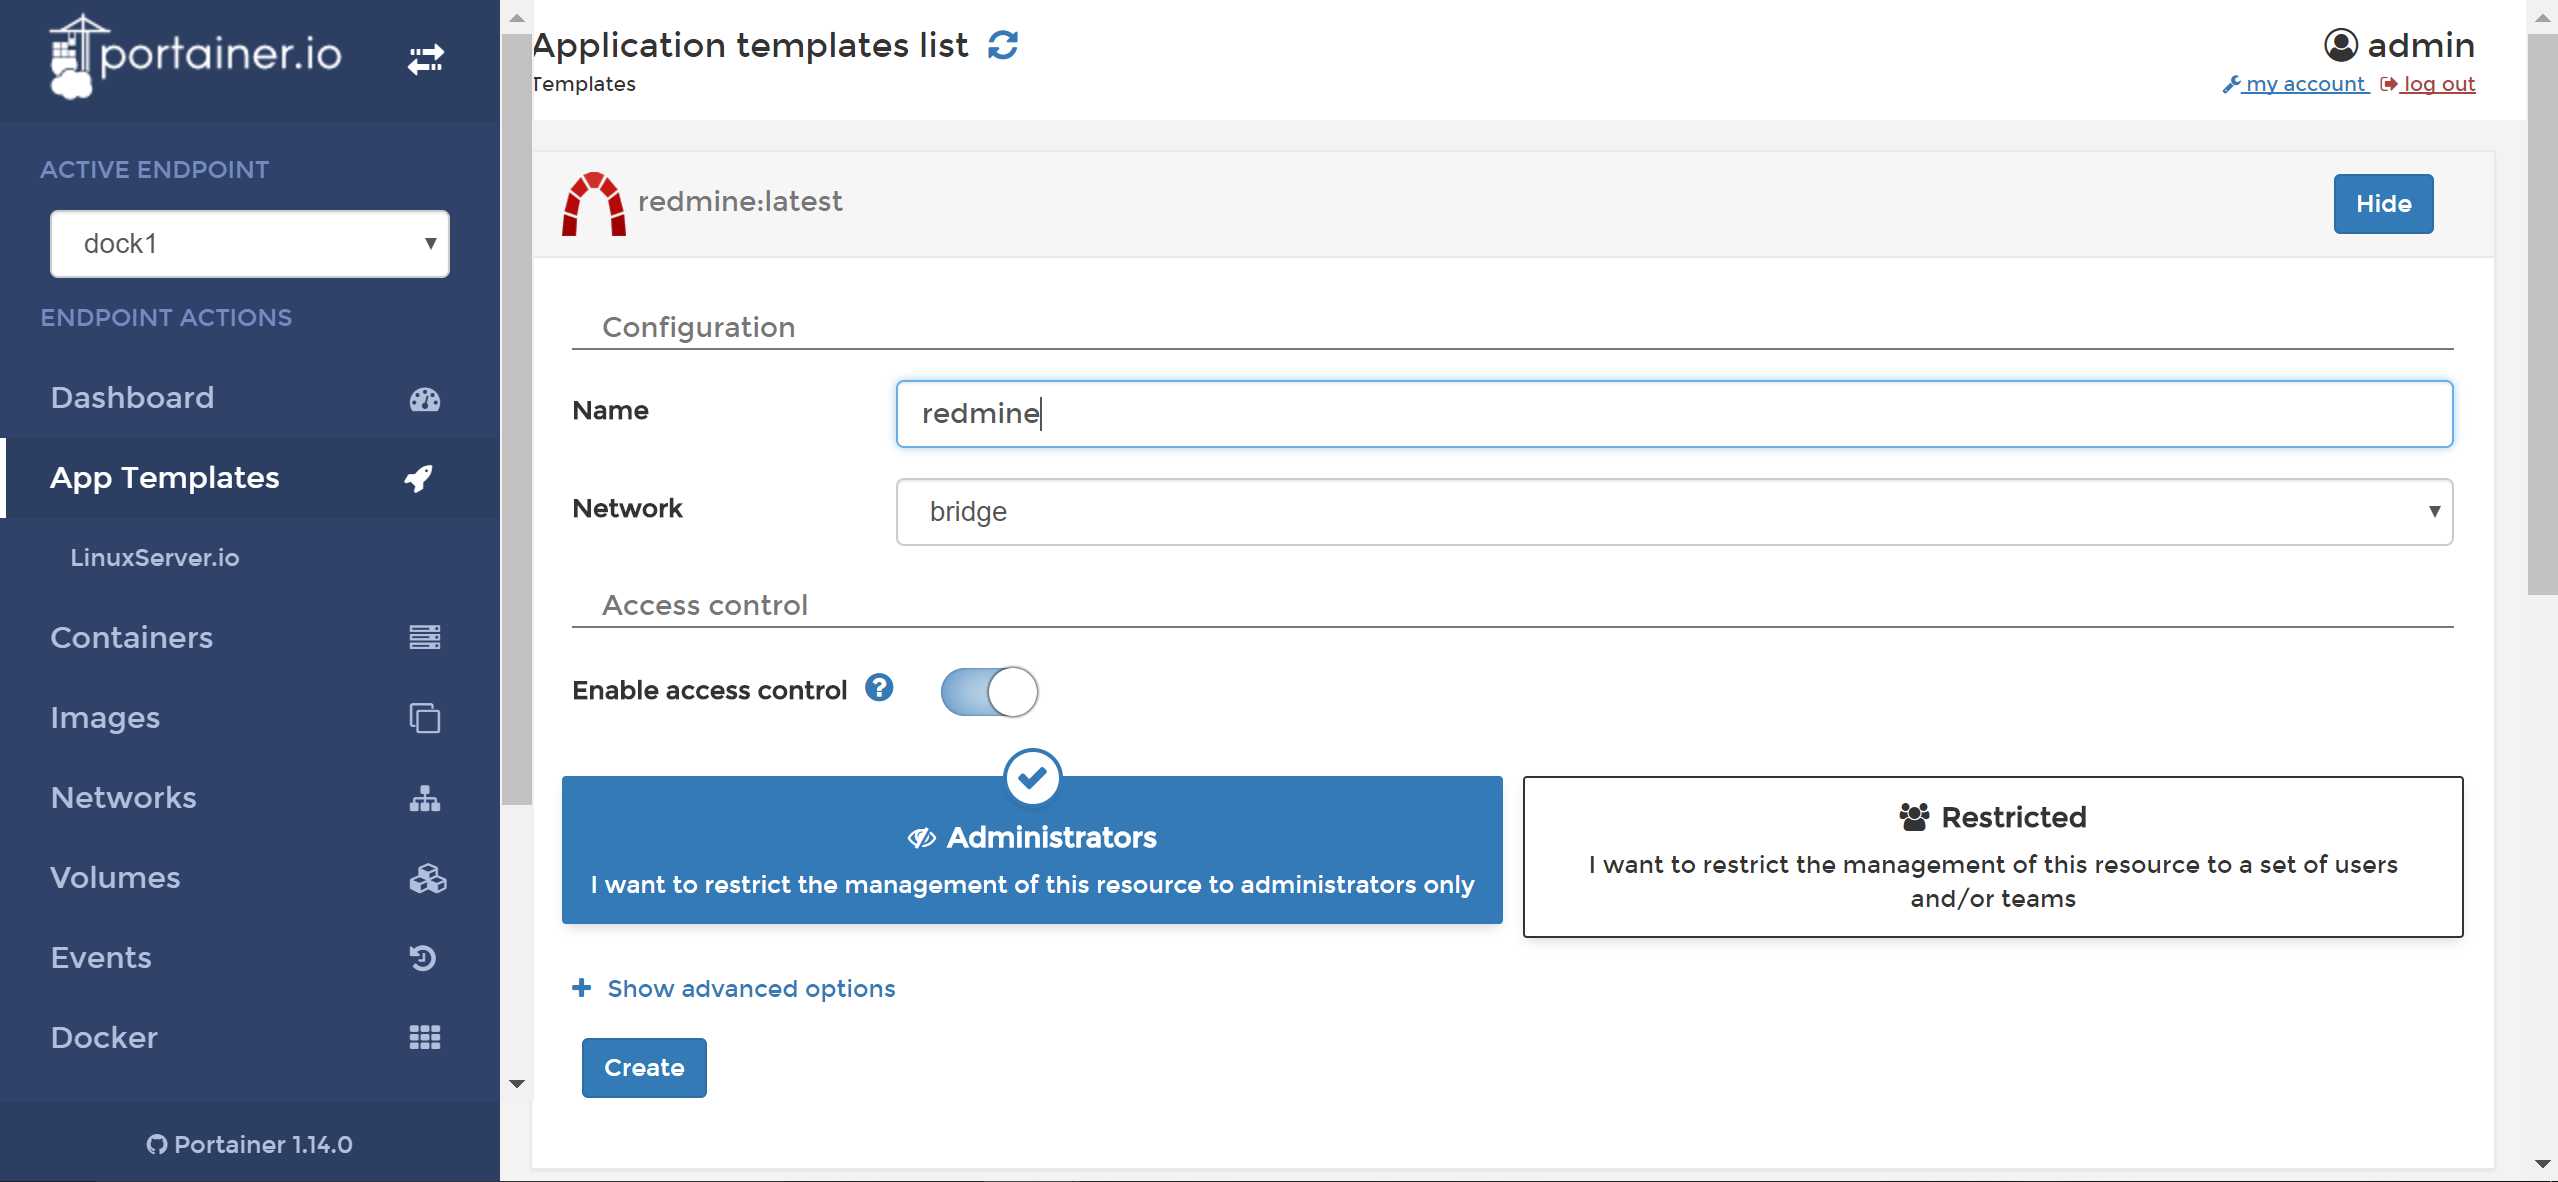Open the dock1 active endpoint dropdown
Screen dimensions: 2558x1182
tap(250, 243)
